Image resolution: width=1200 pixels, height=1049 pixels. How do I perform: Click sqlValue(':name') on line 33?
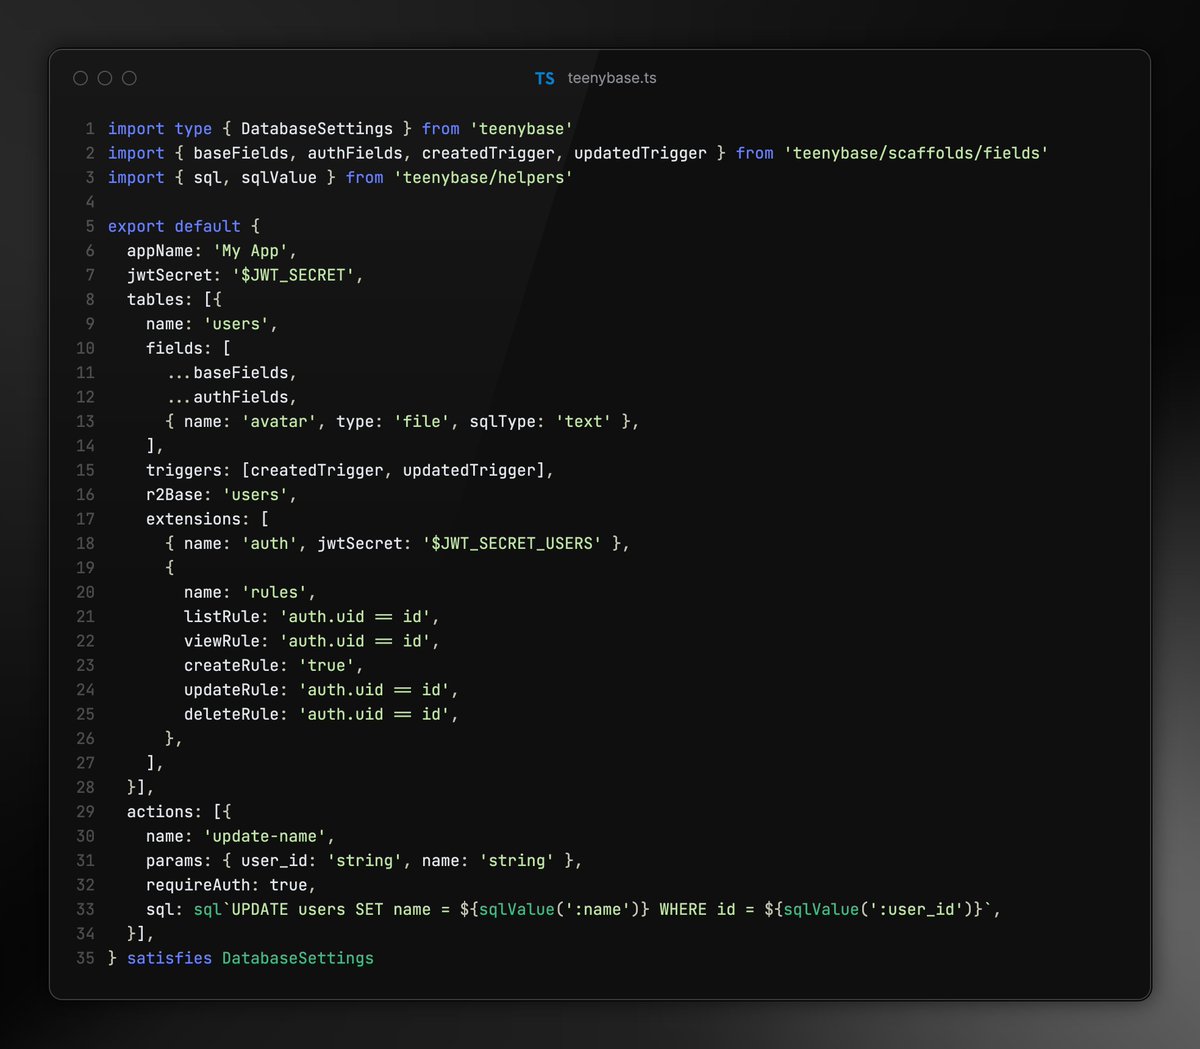tap(560, 909)
